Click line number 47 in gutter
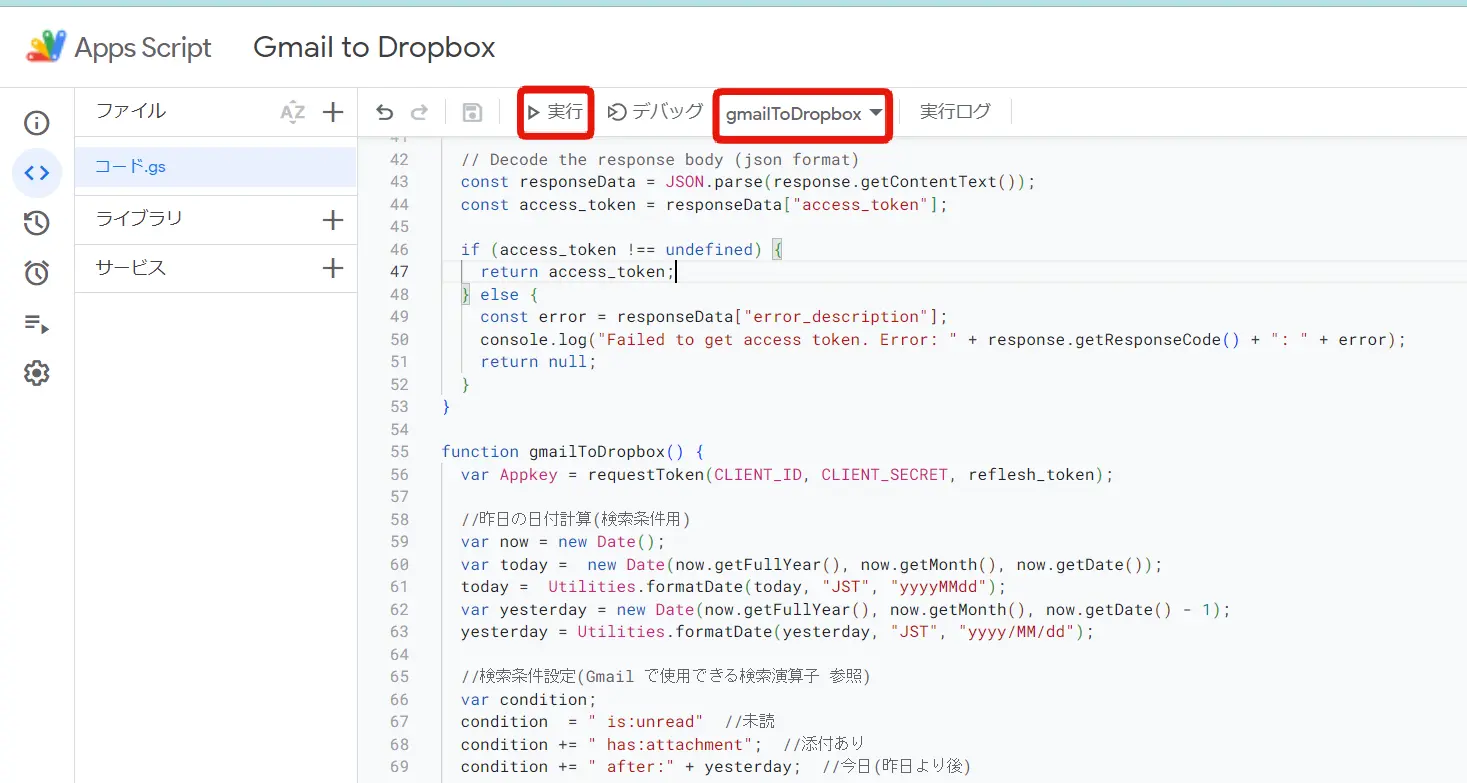The height and width of the screenshot is (783, 1467). [x=399, y=272]
